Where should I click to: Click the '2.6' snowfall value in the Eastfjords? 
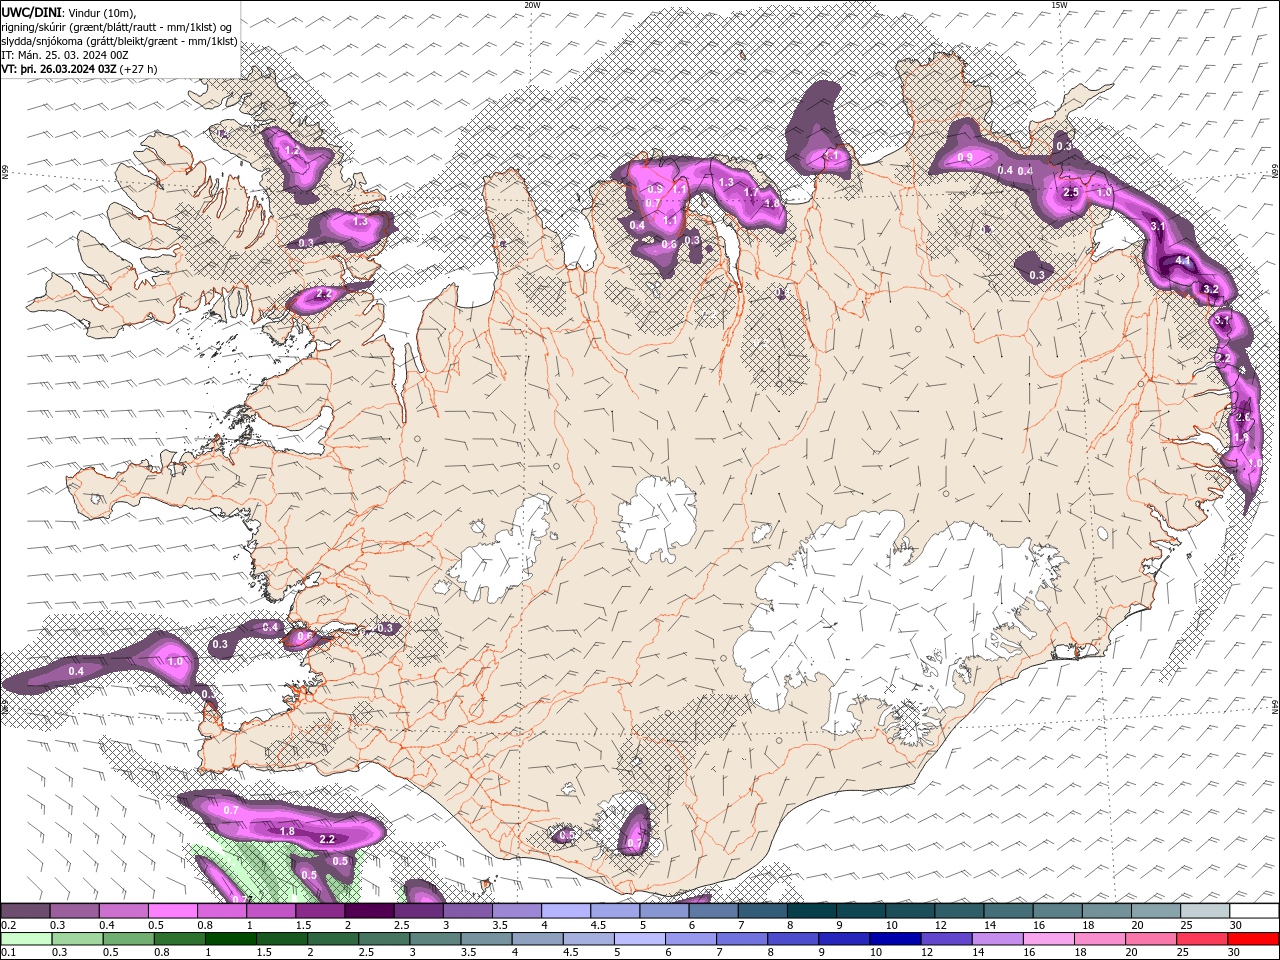[1243, 417]
